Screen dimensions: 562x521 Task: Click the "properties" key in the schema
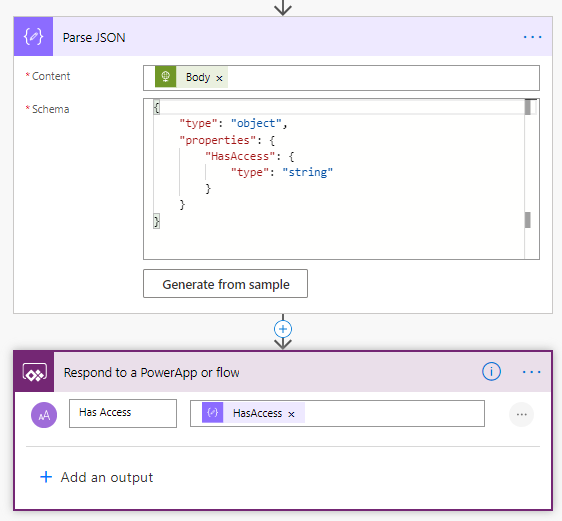218,140
